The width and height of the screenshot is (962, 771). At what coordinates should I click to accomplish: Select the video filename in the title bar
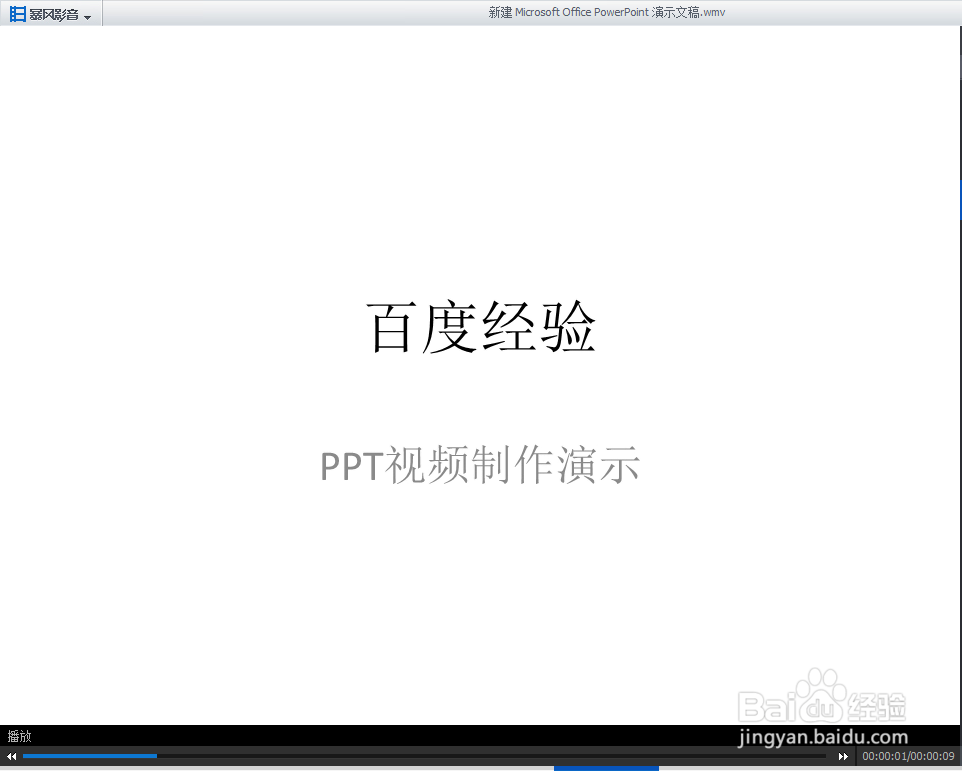point(605,12)
